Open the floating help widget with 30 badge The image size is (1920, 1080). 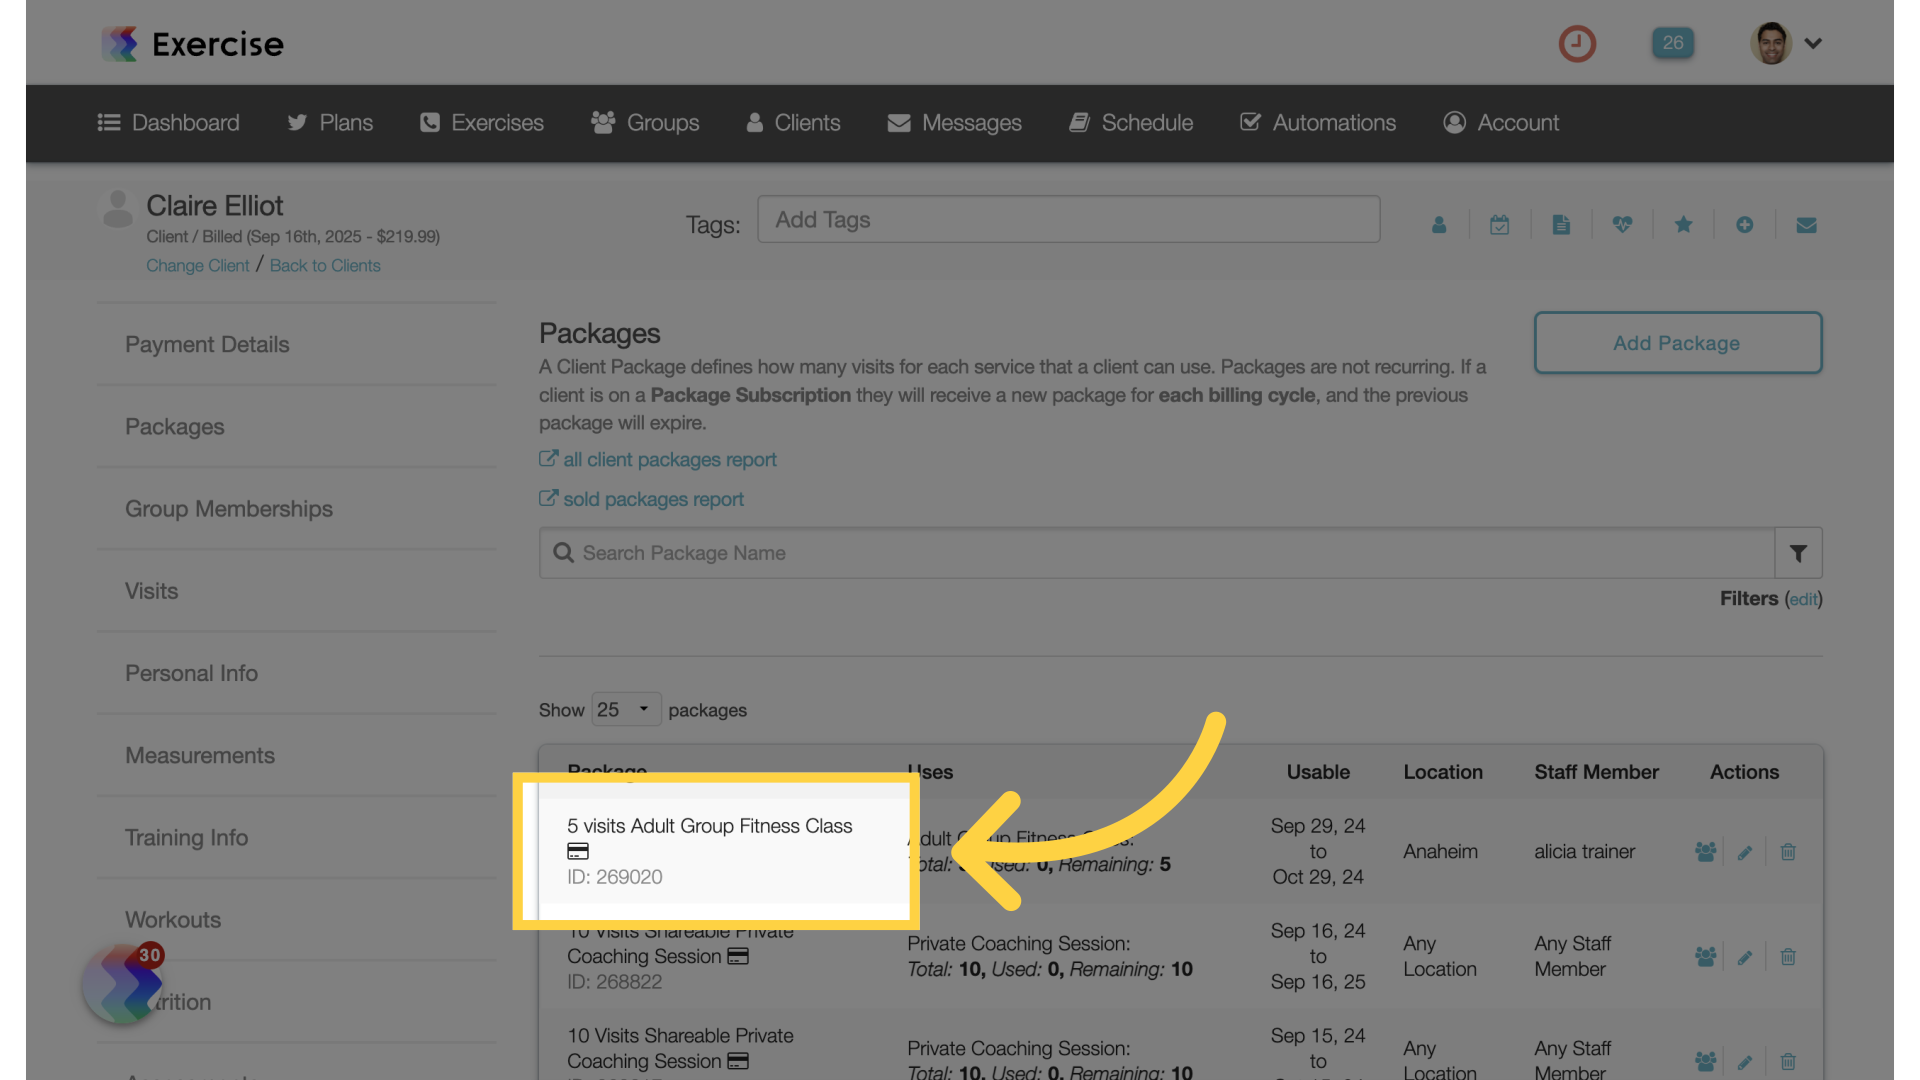[122, 984]
